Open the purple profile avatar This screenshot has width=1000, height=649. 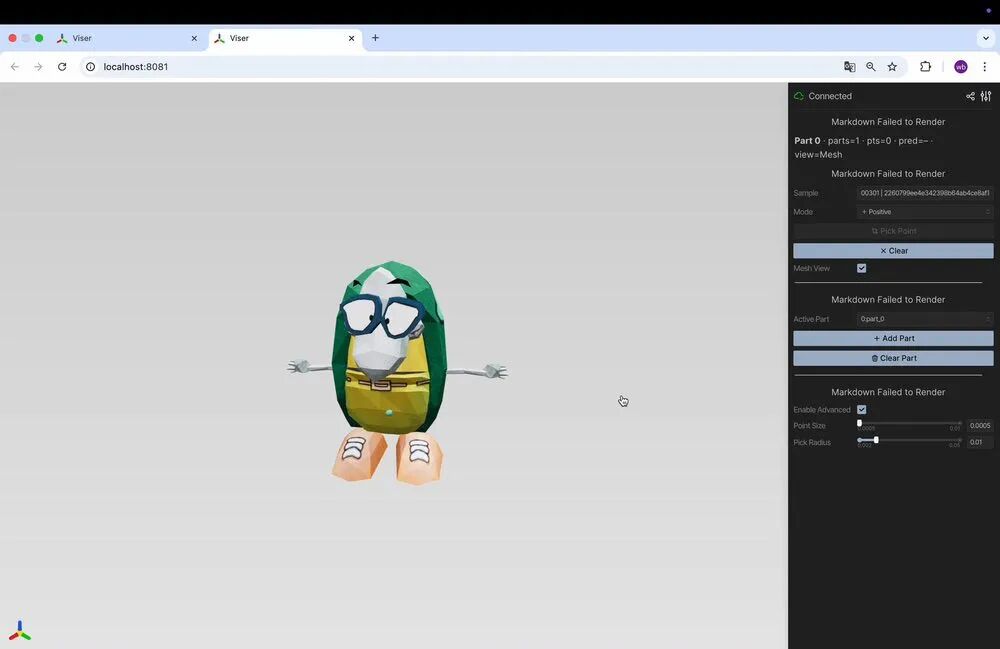(x=960, y=66)
